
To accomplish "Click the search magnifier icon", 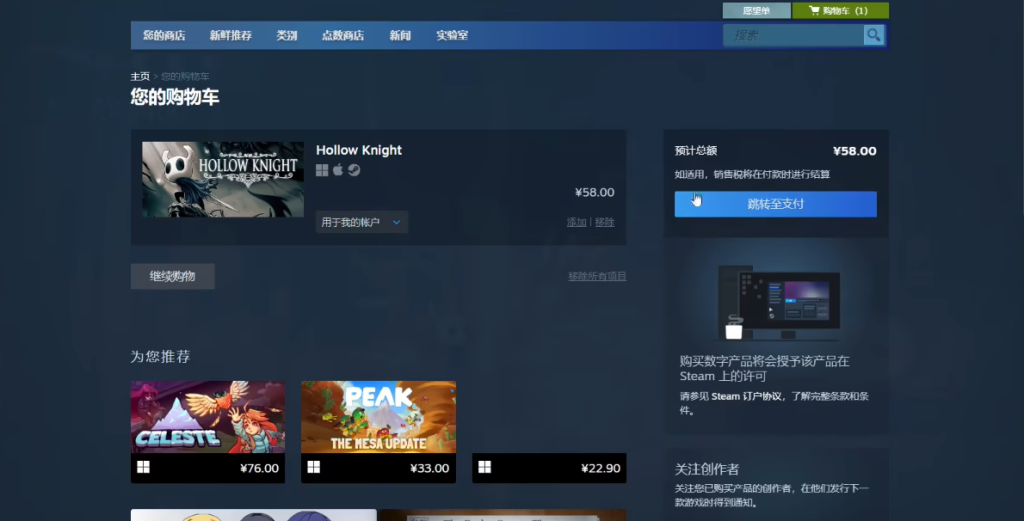I will pyautogui.click(x=873, y=35).
